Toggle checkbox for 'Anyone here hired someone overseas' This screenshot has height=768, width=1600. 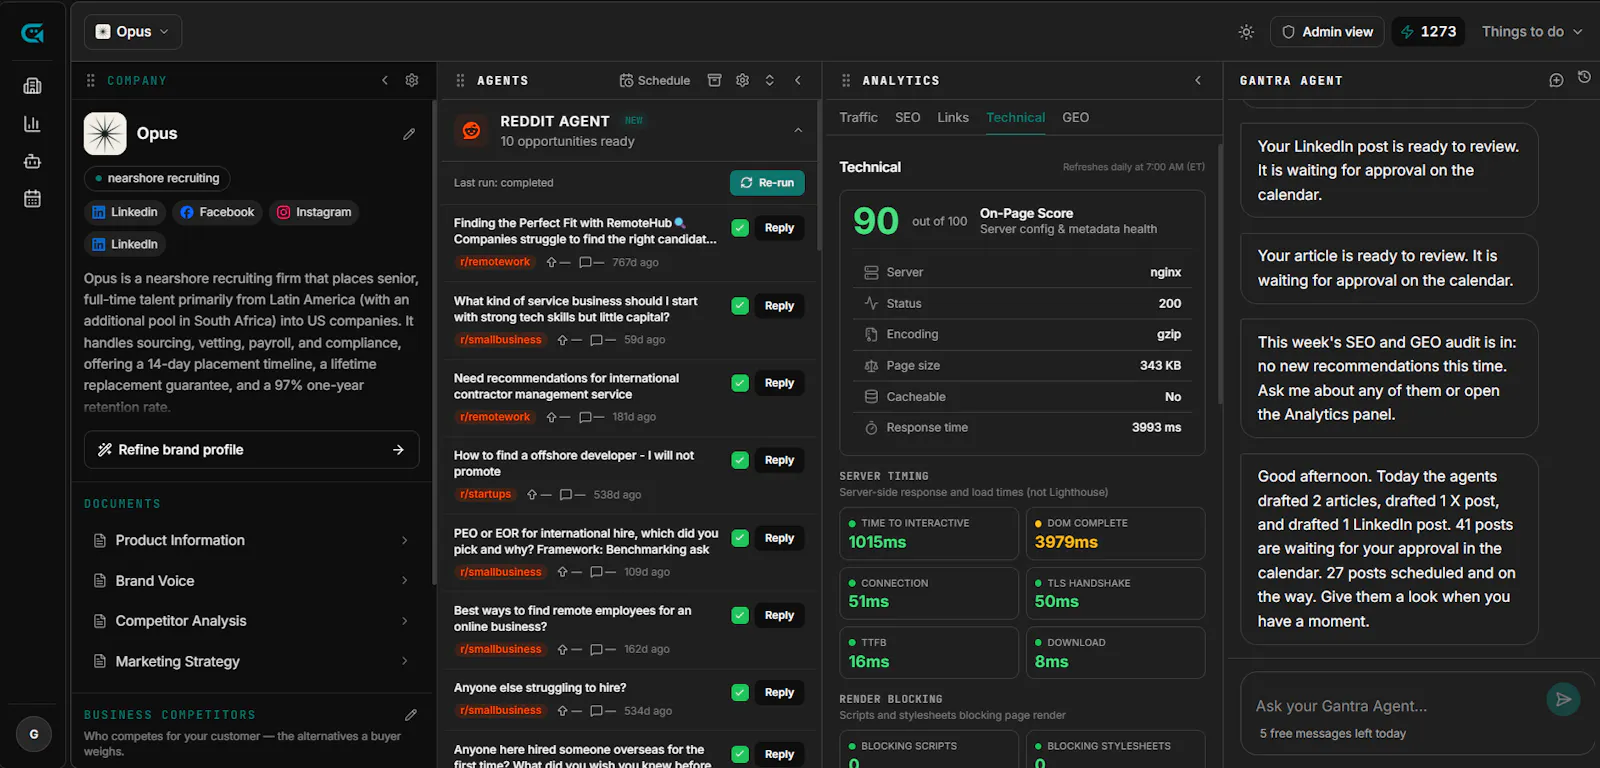pos(740,754)
